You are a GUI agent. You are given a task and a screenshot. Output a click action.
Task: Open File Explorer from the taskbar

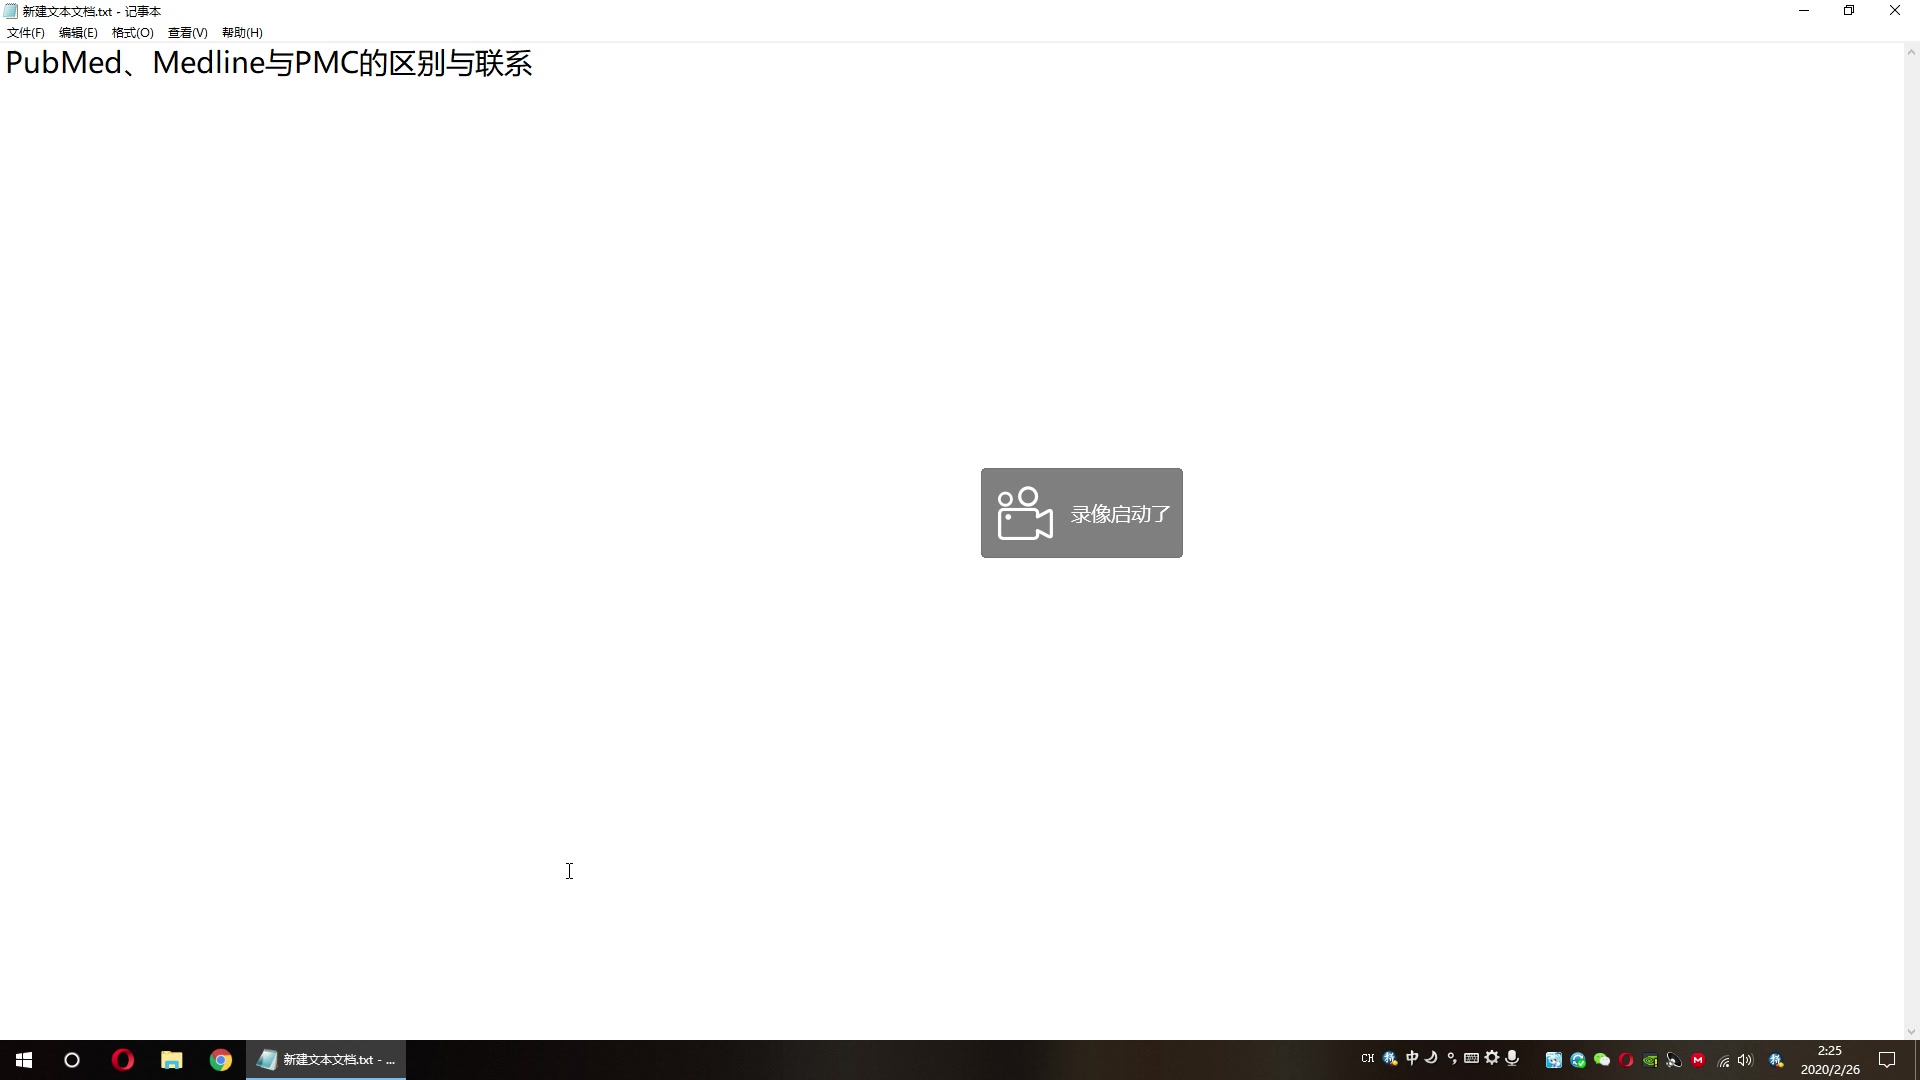(171, 1060)
